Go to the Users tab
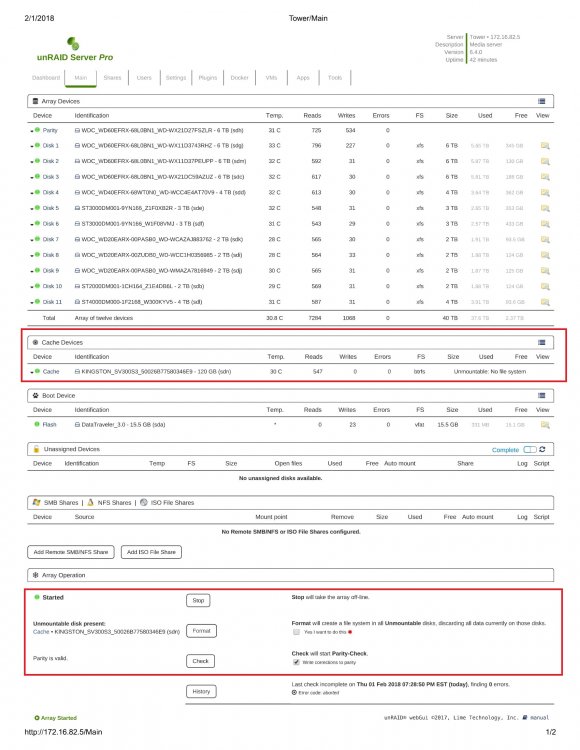 [x=144, y=77]
